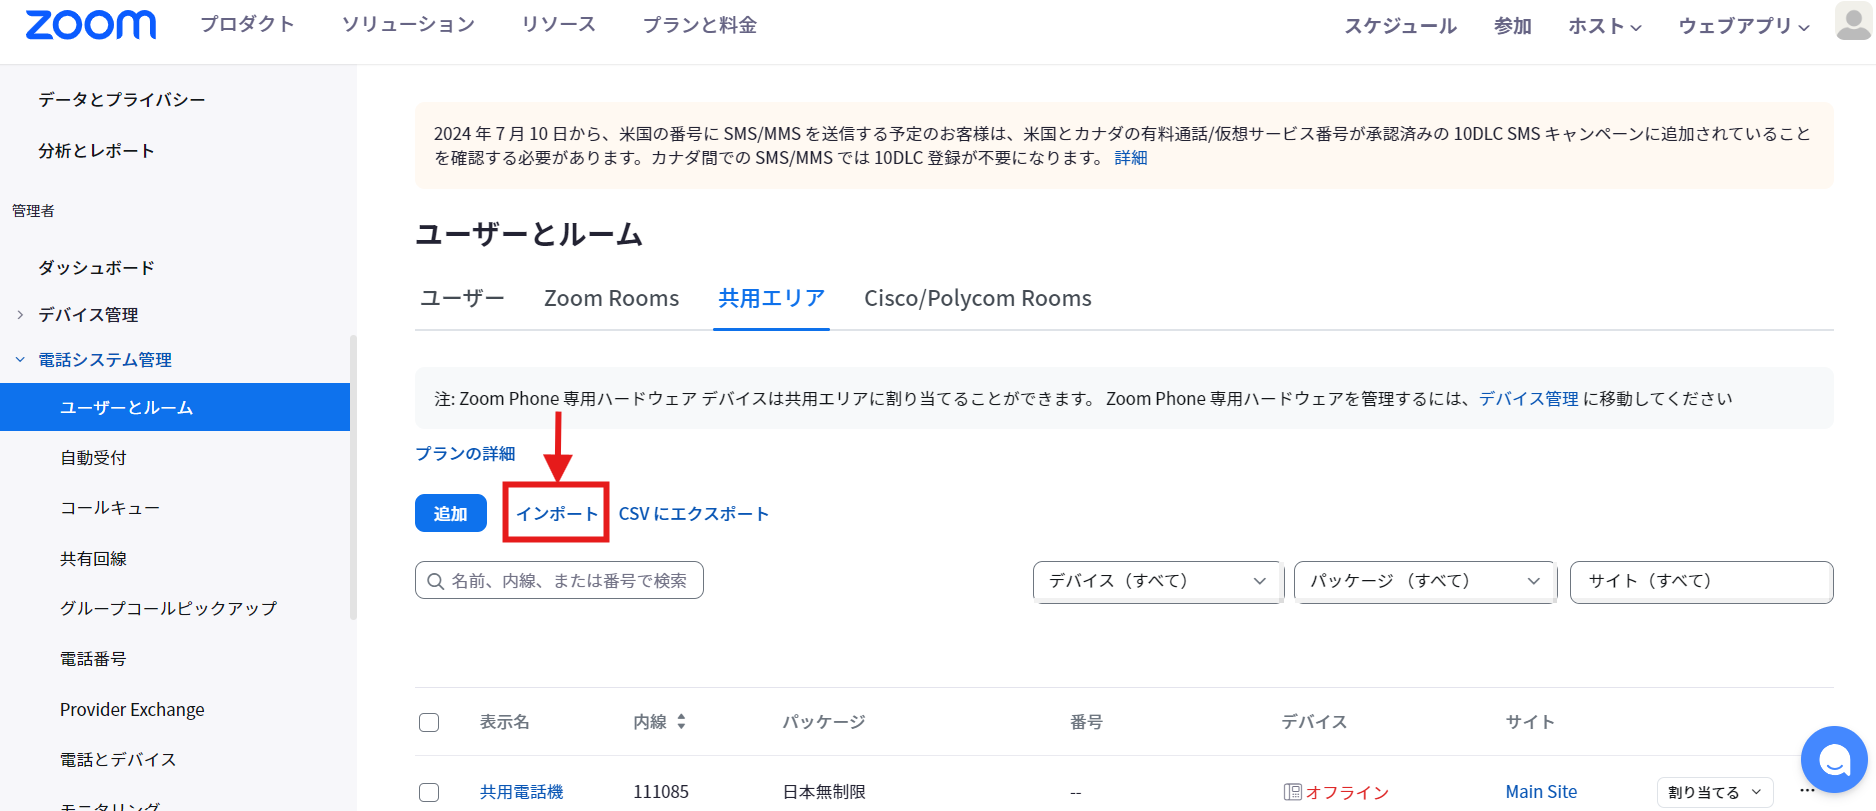This screenshot has width=1876, height=811.
Task: Select データとプライバシー in sidebar
Action: (x=122, y=99)
